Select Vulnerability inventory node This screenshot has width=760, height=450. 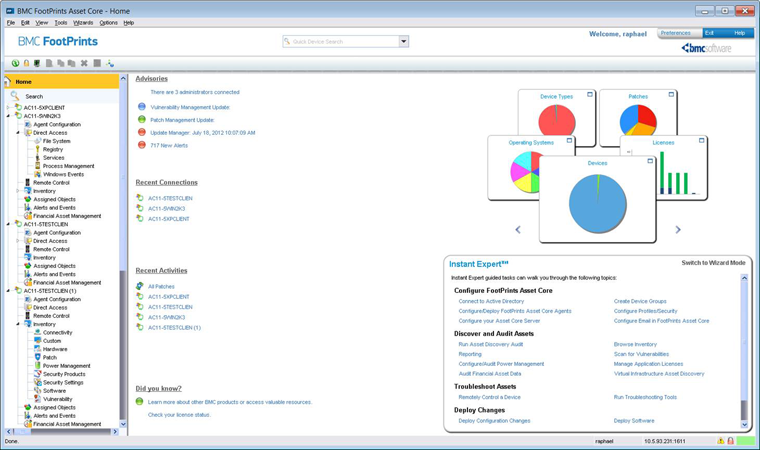57,399
